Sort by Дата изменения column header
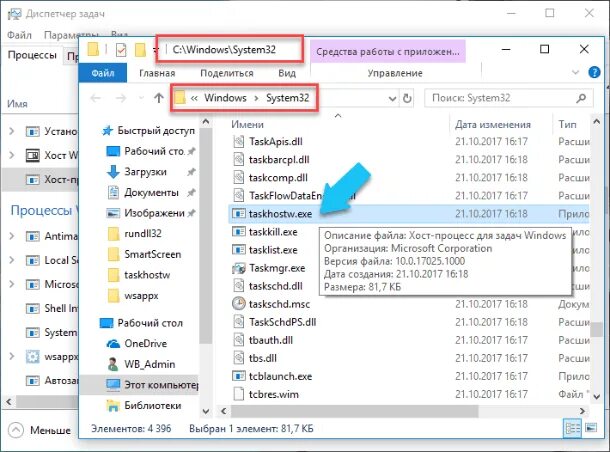The width and height of the screenshot is (610, 452). click(493, 124)
